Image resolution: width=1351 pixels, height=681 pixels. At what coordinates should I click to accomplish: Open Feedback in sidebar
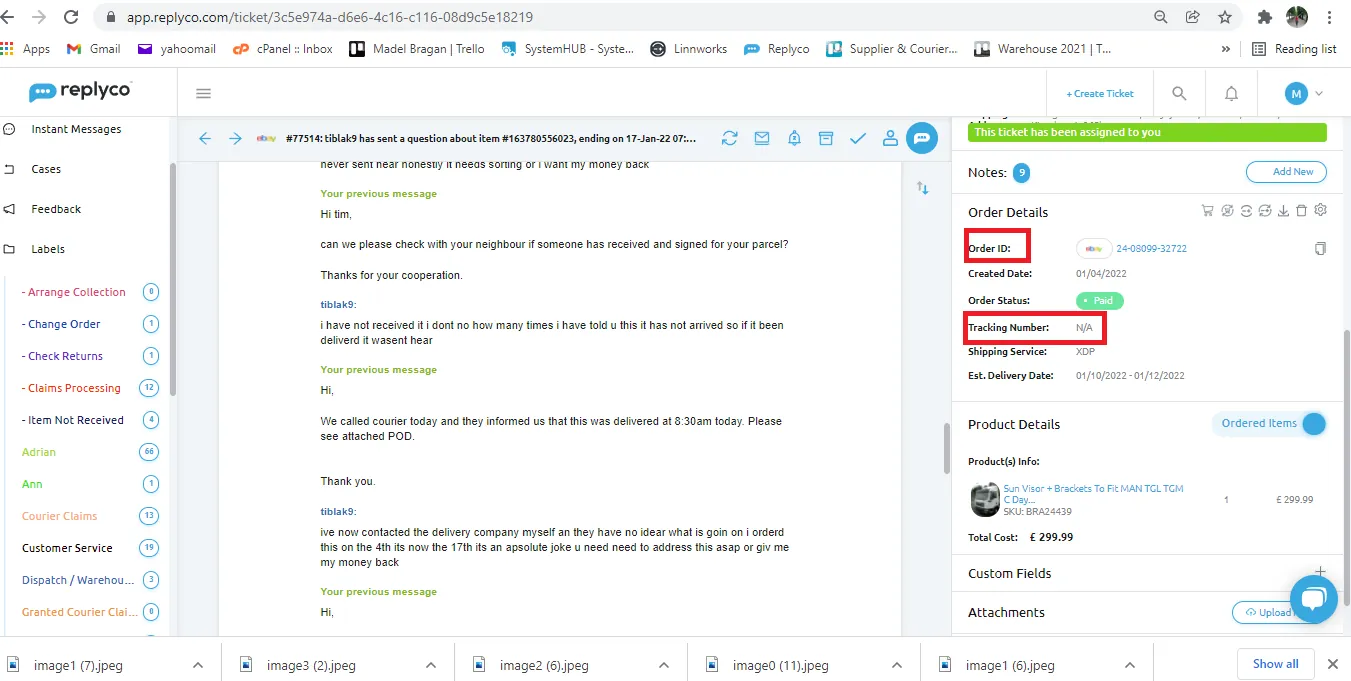(x=56, y=209)
